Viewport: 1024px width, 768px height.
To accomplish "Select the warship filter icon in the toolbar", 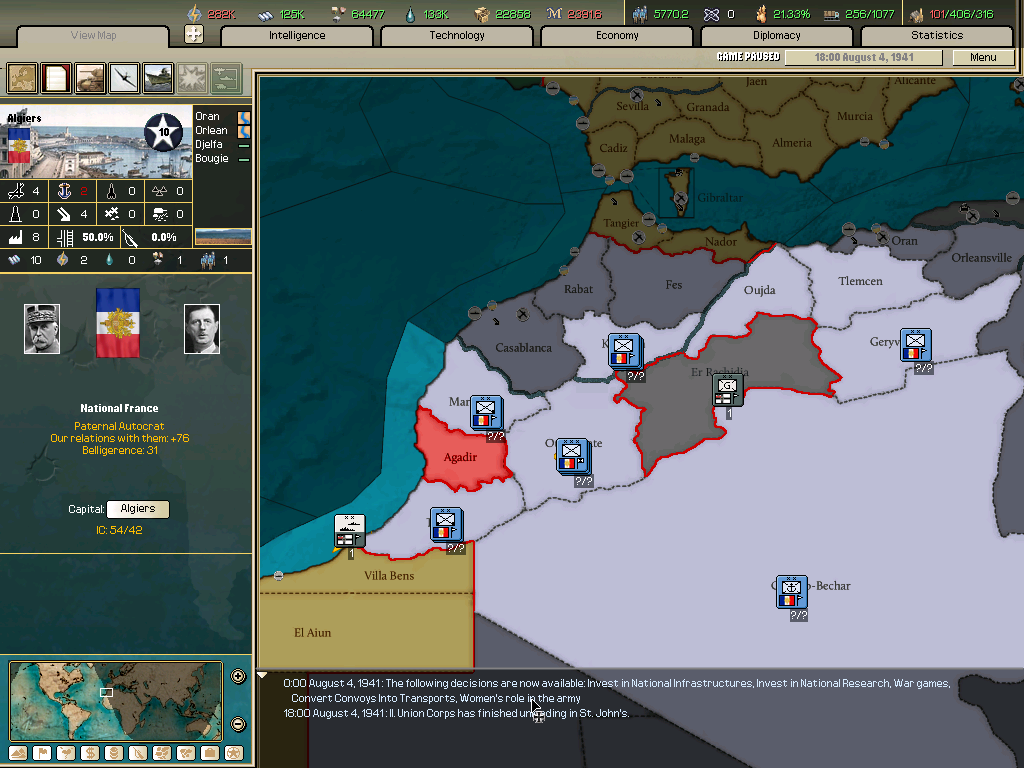I will tap(157, 78).
